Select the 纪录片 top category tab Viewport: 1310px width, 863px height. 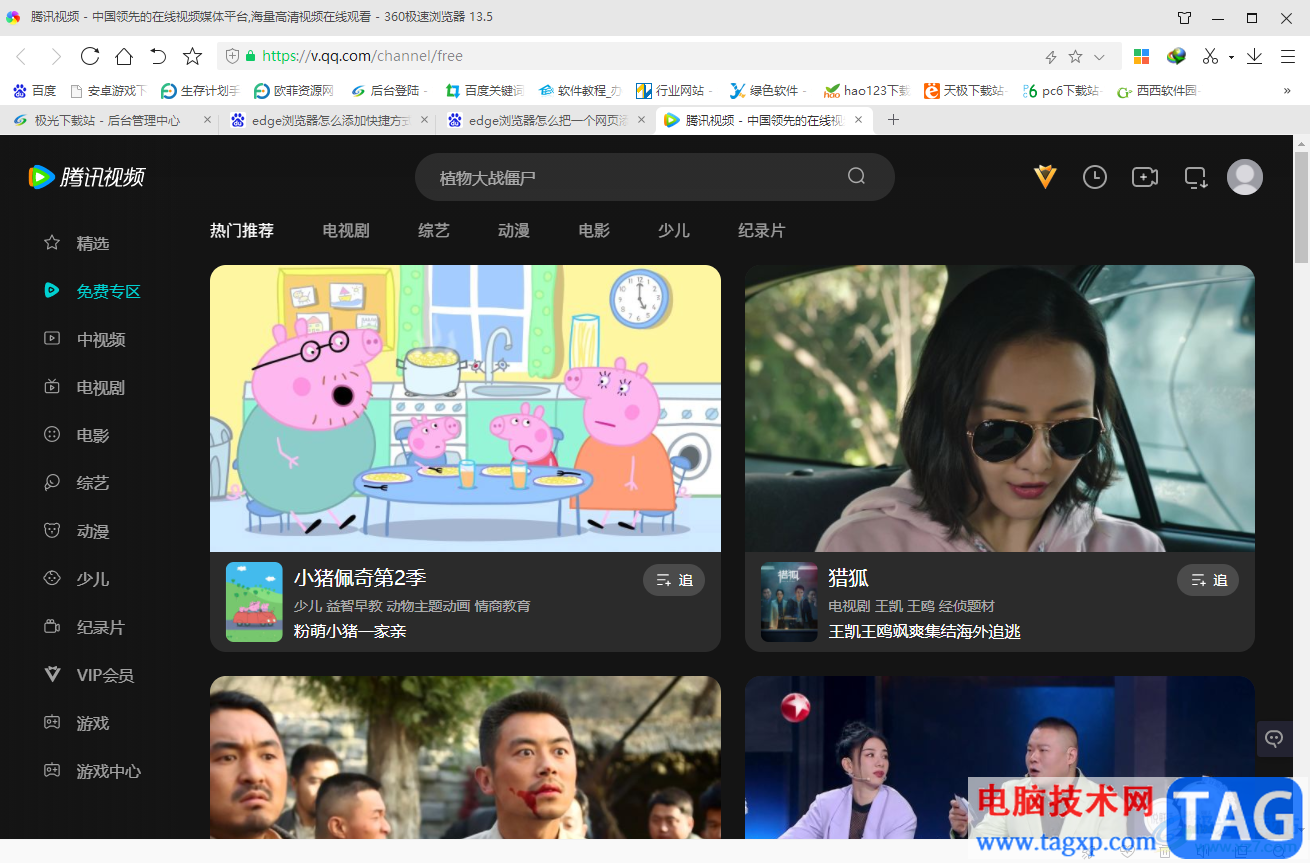(762, 231)
